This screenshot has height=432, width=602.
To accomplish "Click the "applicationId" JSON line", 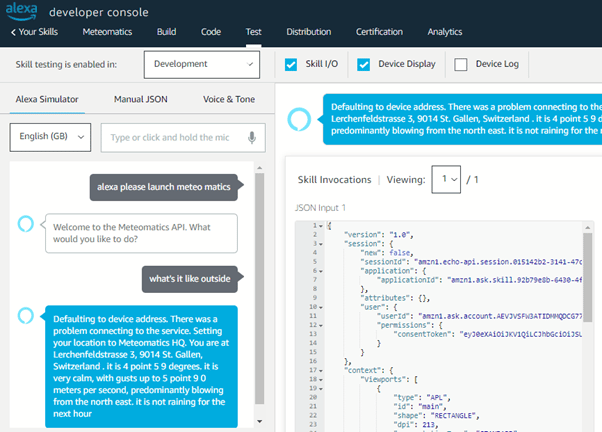I will coord(479,280).
